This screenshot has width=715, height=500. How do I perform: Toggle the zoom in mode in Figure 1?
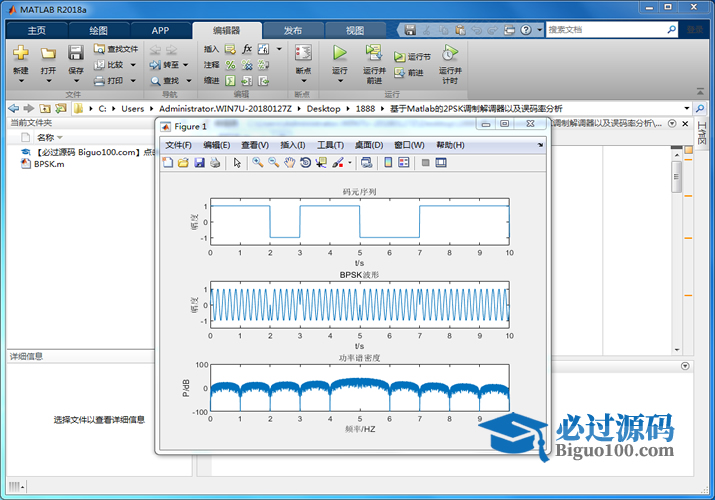257,162
